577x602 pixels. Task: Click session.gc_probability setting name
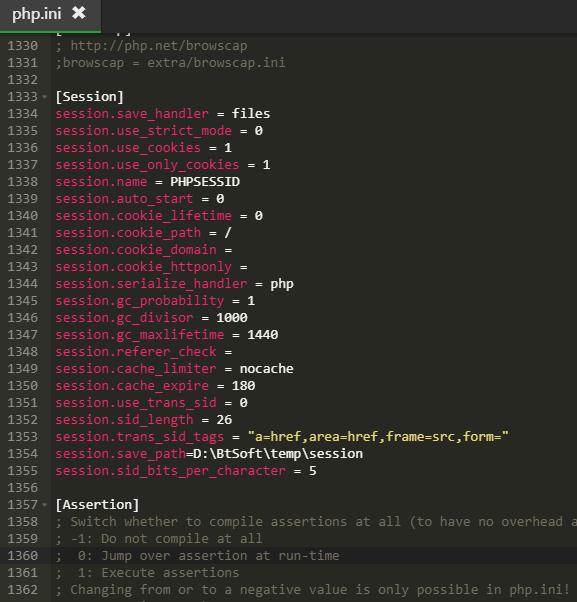click(x=139, y=301)
